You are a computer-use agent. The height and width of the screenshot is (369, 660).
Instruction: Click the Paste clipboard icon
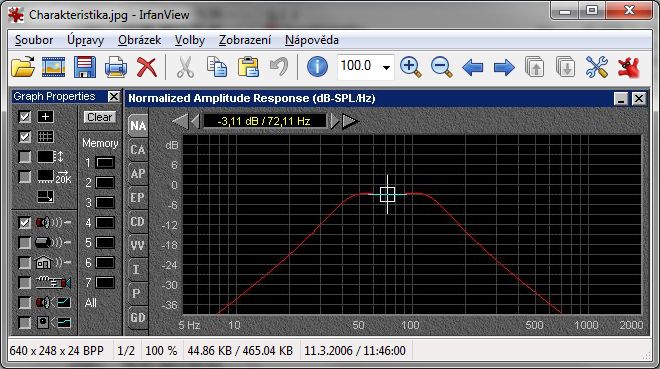248,66
